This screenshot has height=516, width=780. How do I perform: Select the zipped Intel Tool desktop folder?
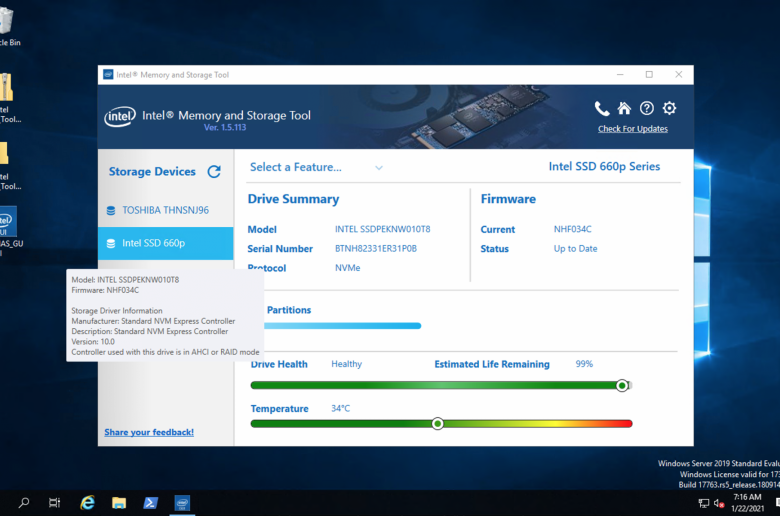click(x=9, y=98)
